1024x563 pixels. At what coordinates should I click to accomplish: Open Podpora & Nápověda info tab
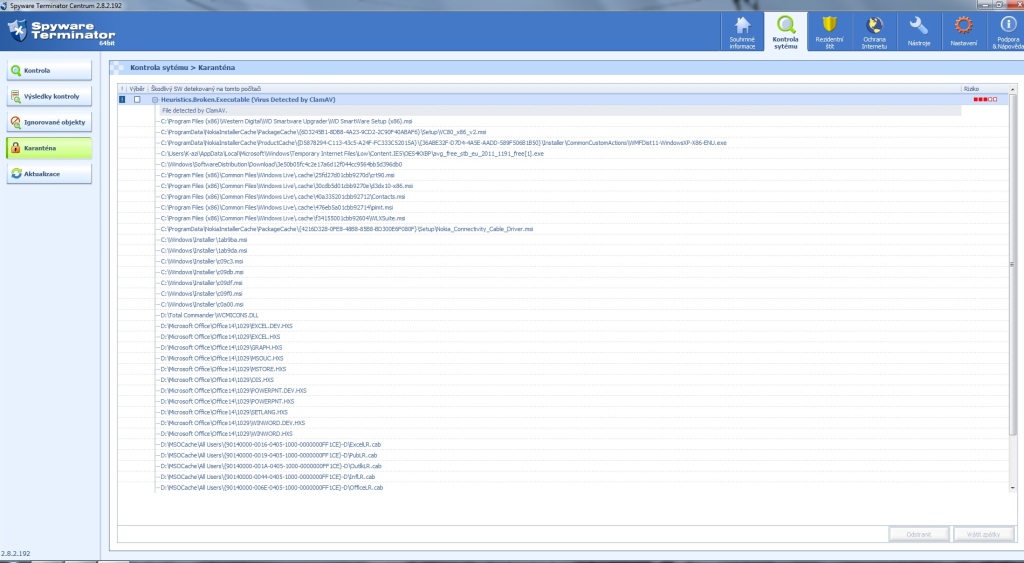(x=1008, y=32)
